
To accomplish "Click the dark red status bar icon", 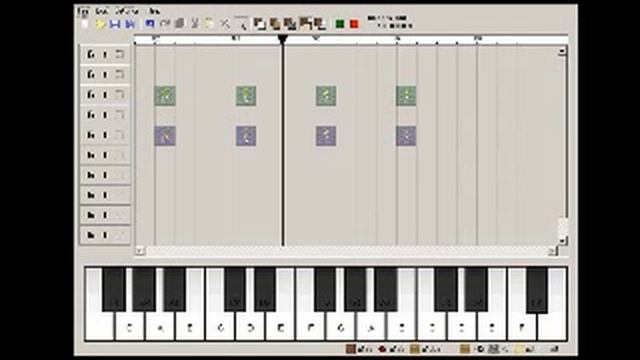I will coord(382,349).
